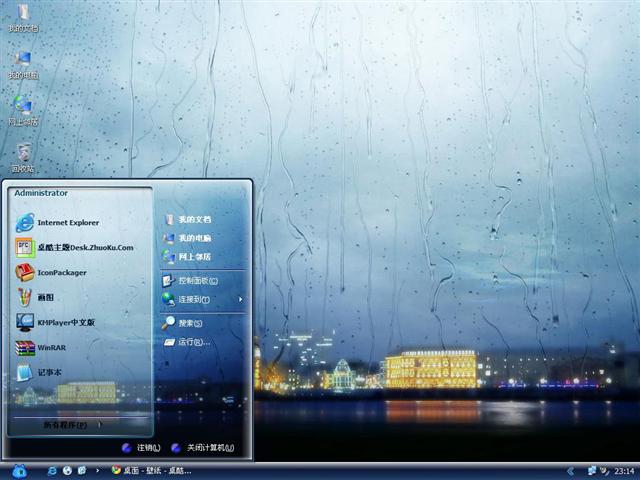This screenshot has width=640, height=480.
Task: Open 连接到 menu item in Start menu
Action: (x=187, y=299)
